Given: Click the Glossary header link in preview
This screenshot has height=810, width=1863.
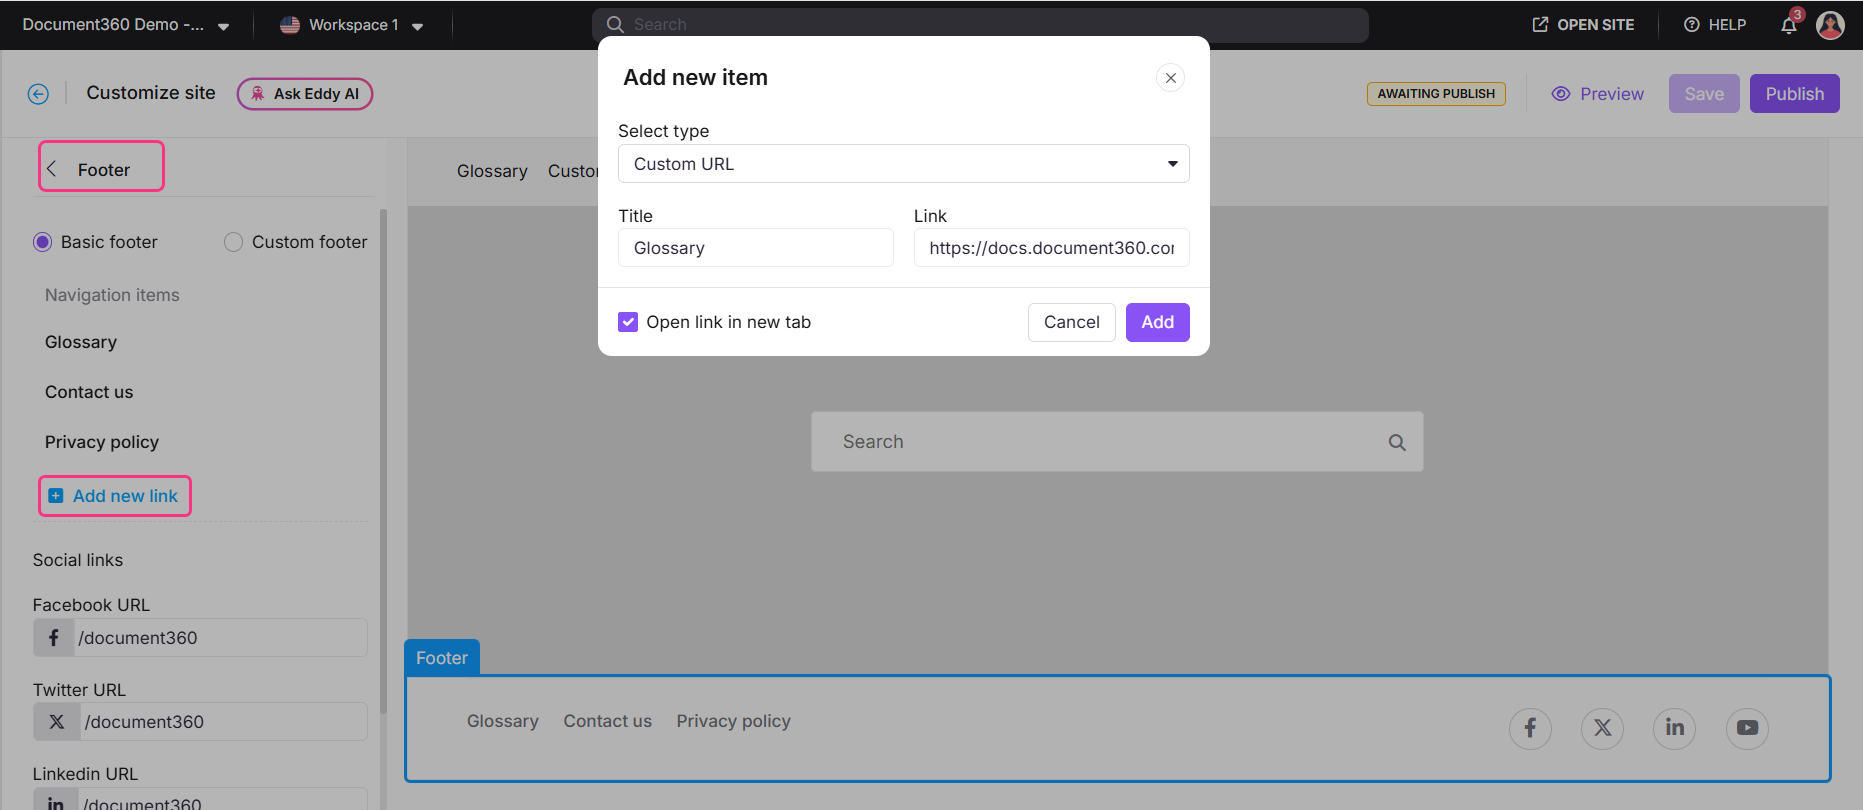Looking at the screenshot, I should 492,171.
